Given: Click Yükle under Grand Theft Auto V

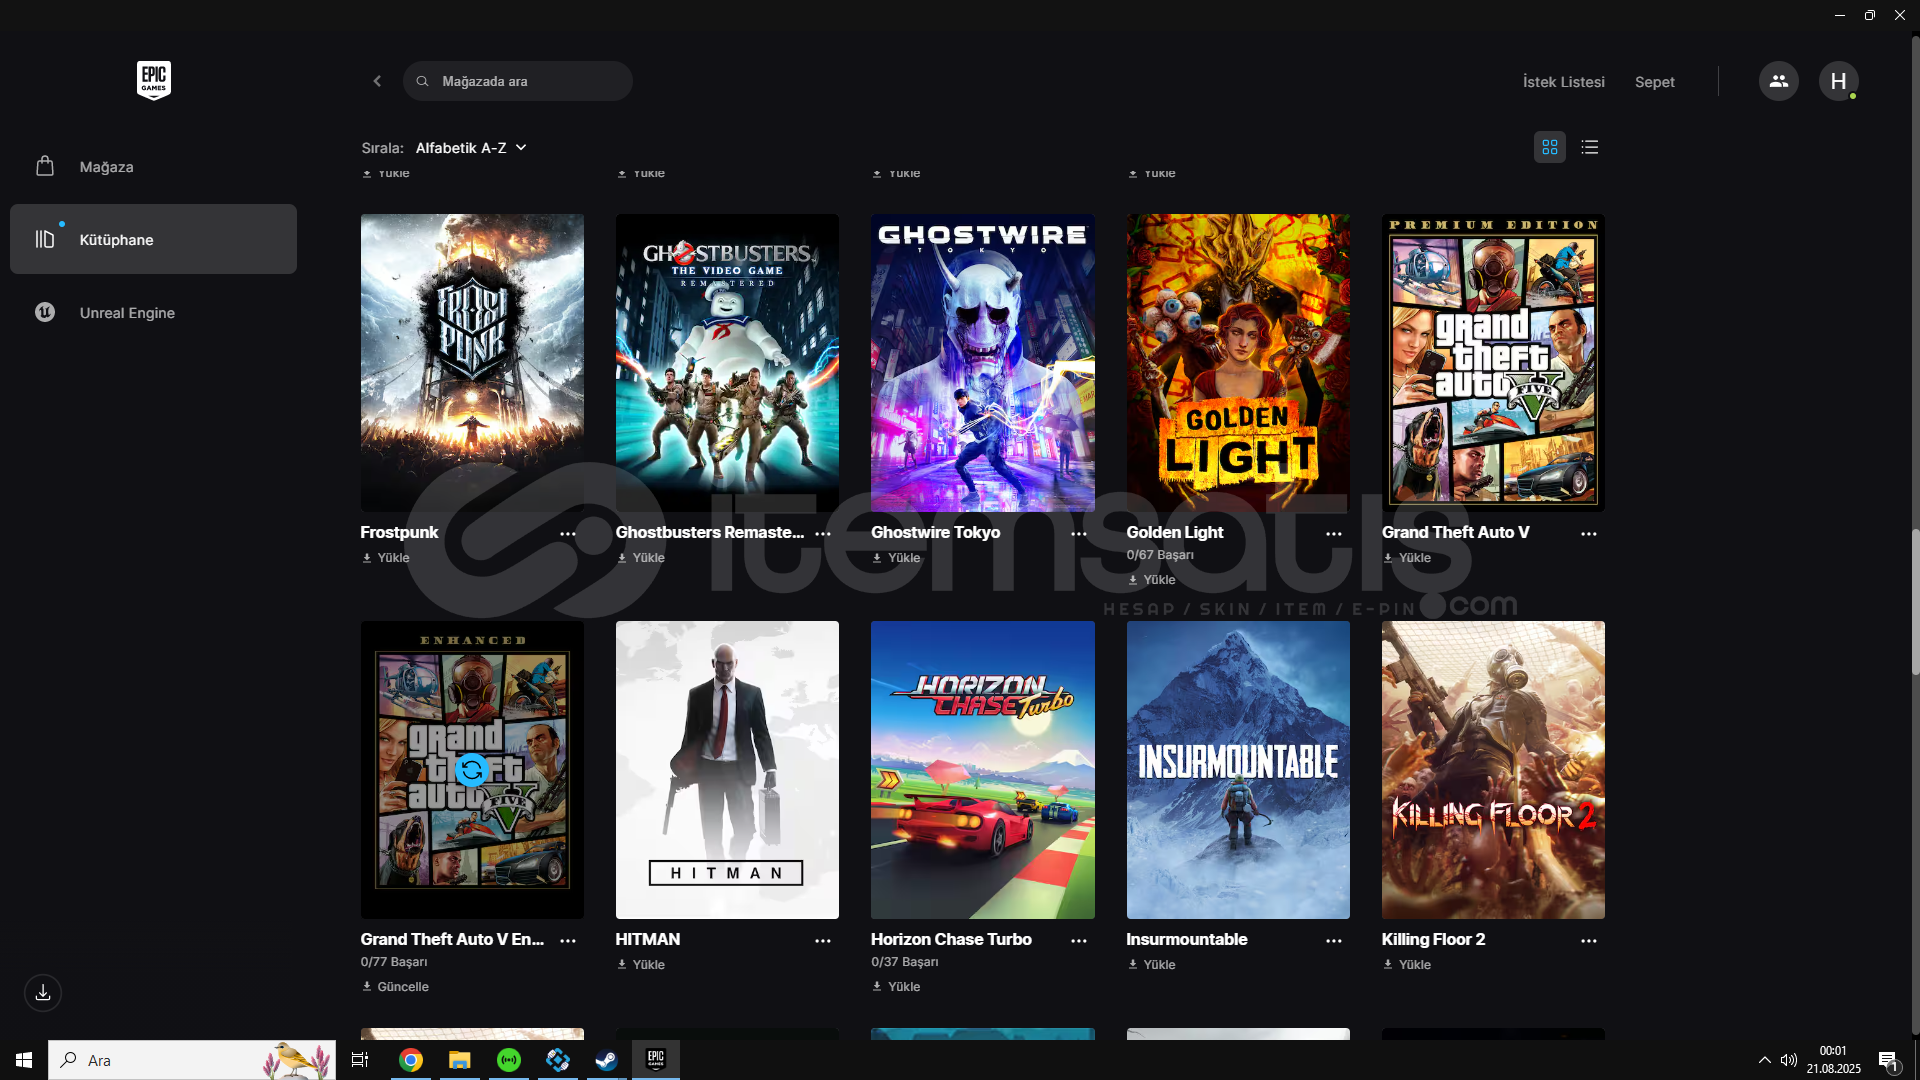Looking at the screenshot, I should point(1407,558).
